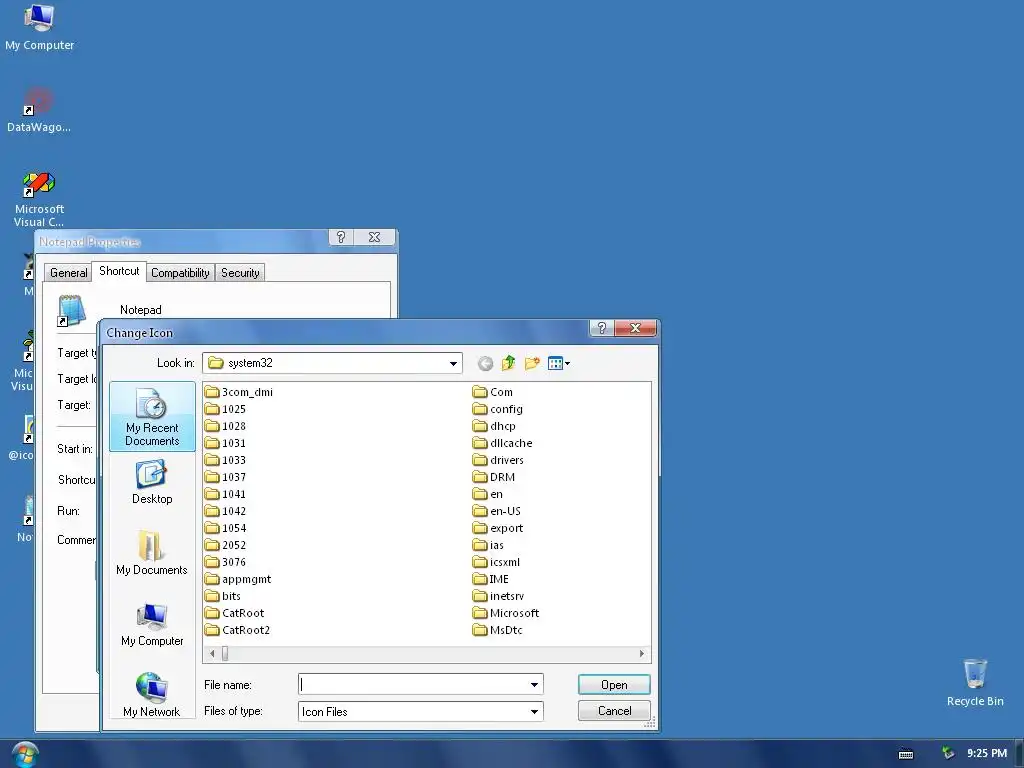Select the 1033 folder
Viewport: 1024px width, 768px height.
[225, 460]
